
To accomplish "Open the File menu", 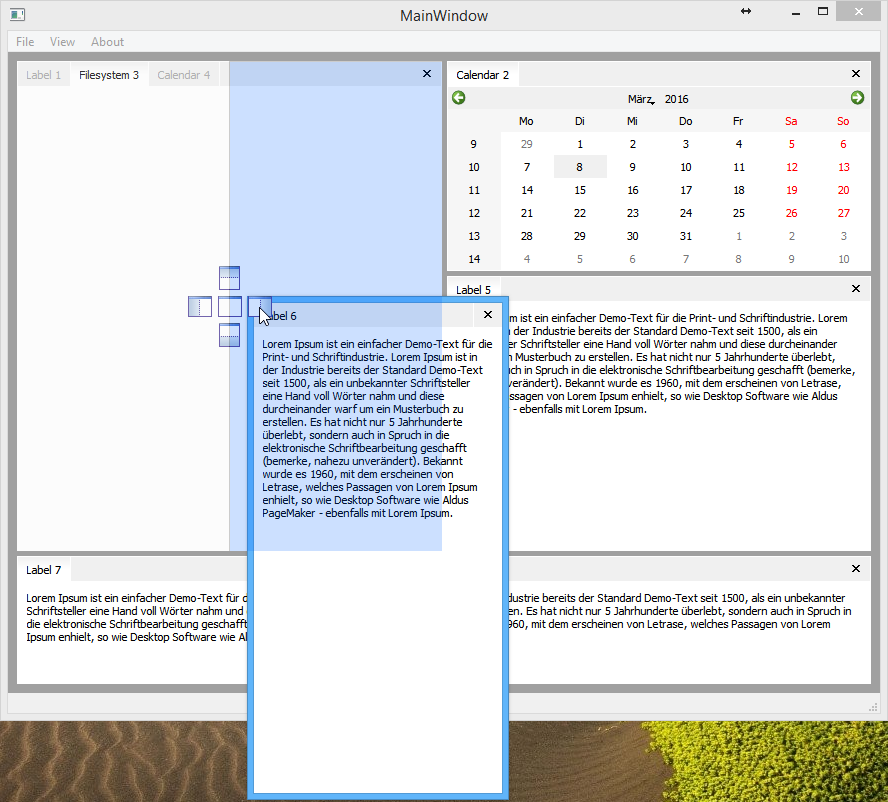I will [25, 42].
